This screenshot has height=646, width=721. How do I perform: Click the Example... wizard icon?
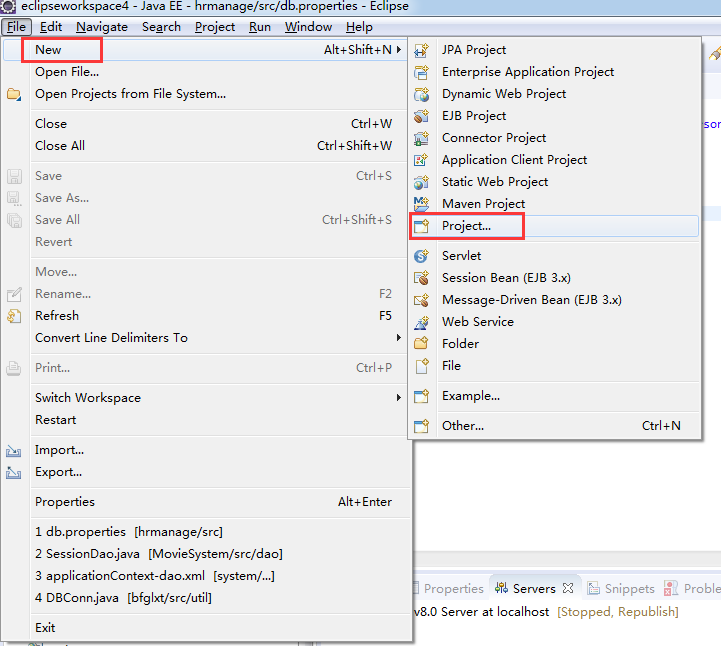point(421,396)
